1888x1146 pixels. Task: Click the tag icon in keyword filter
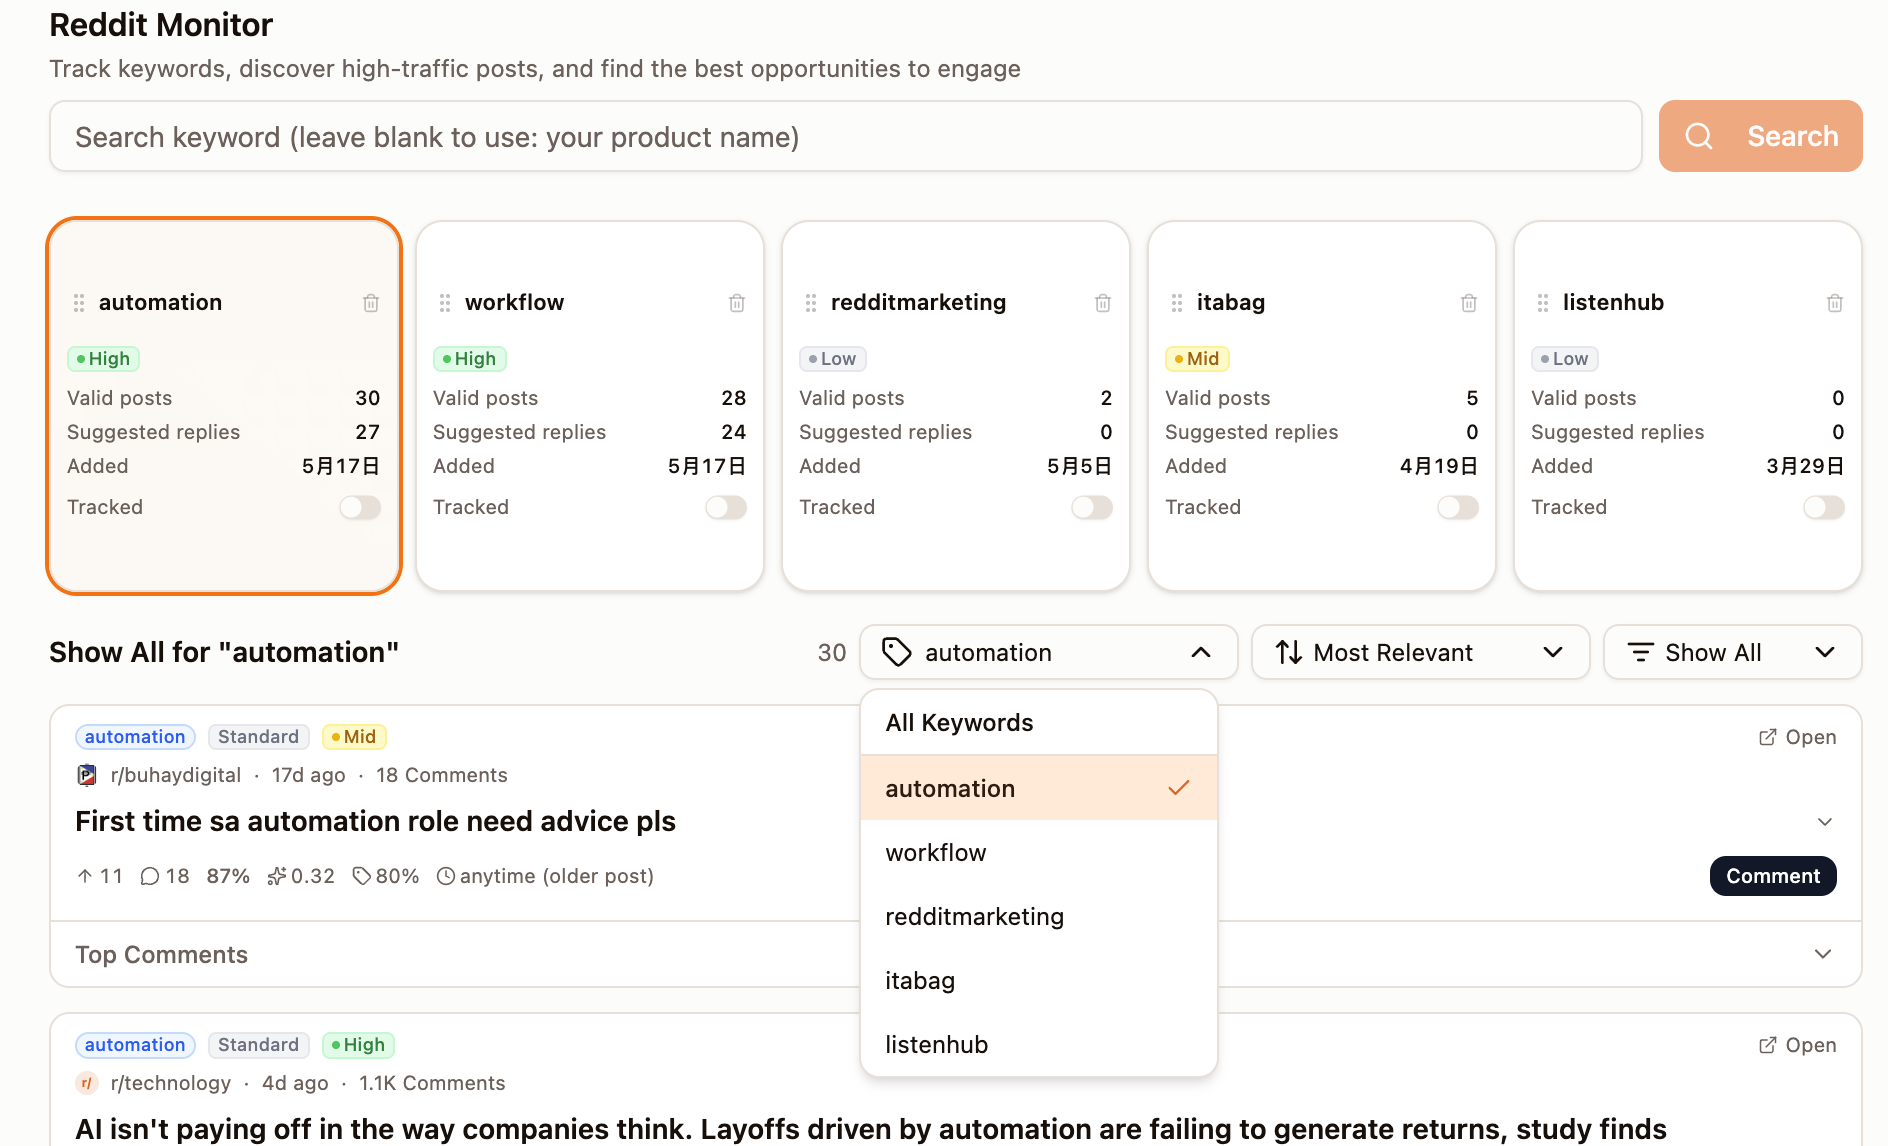[897, 652]
